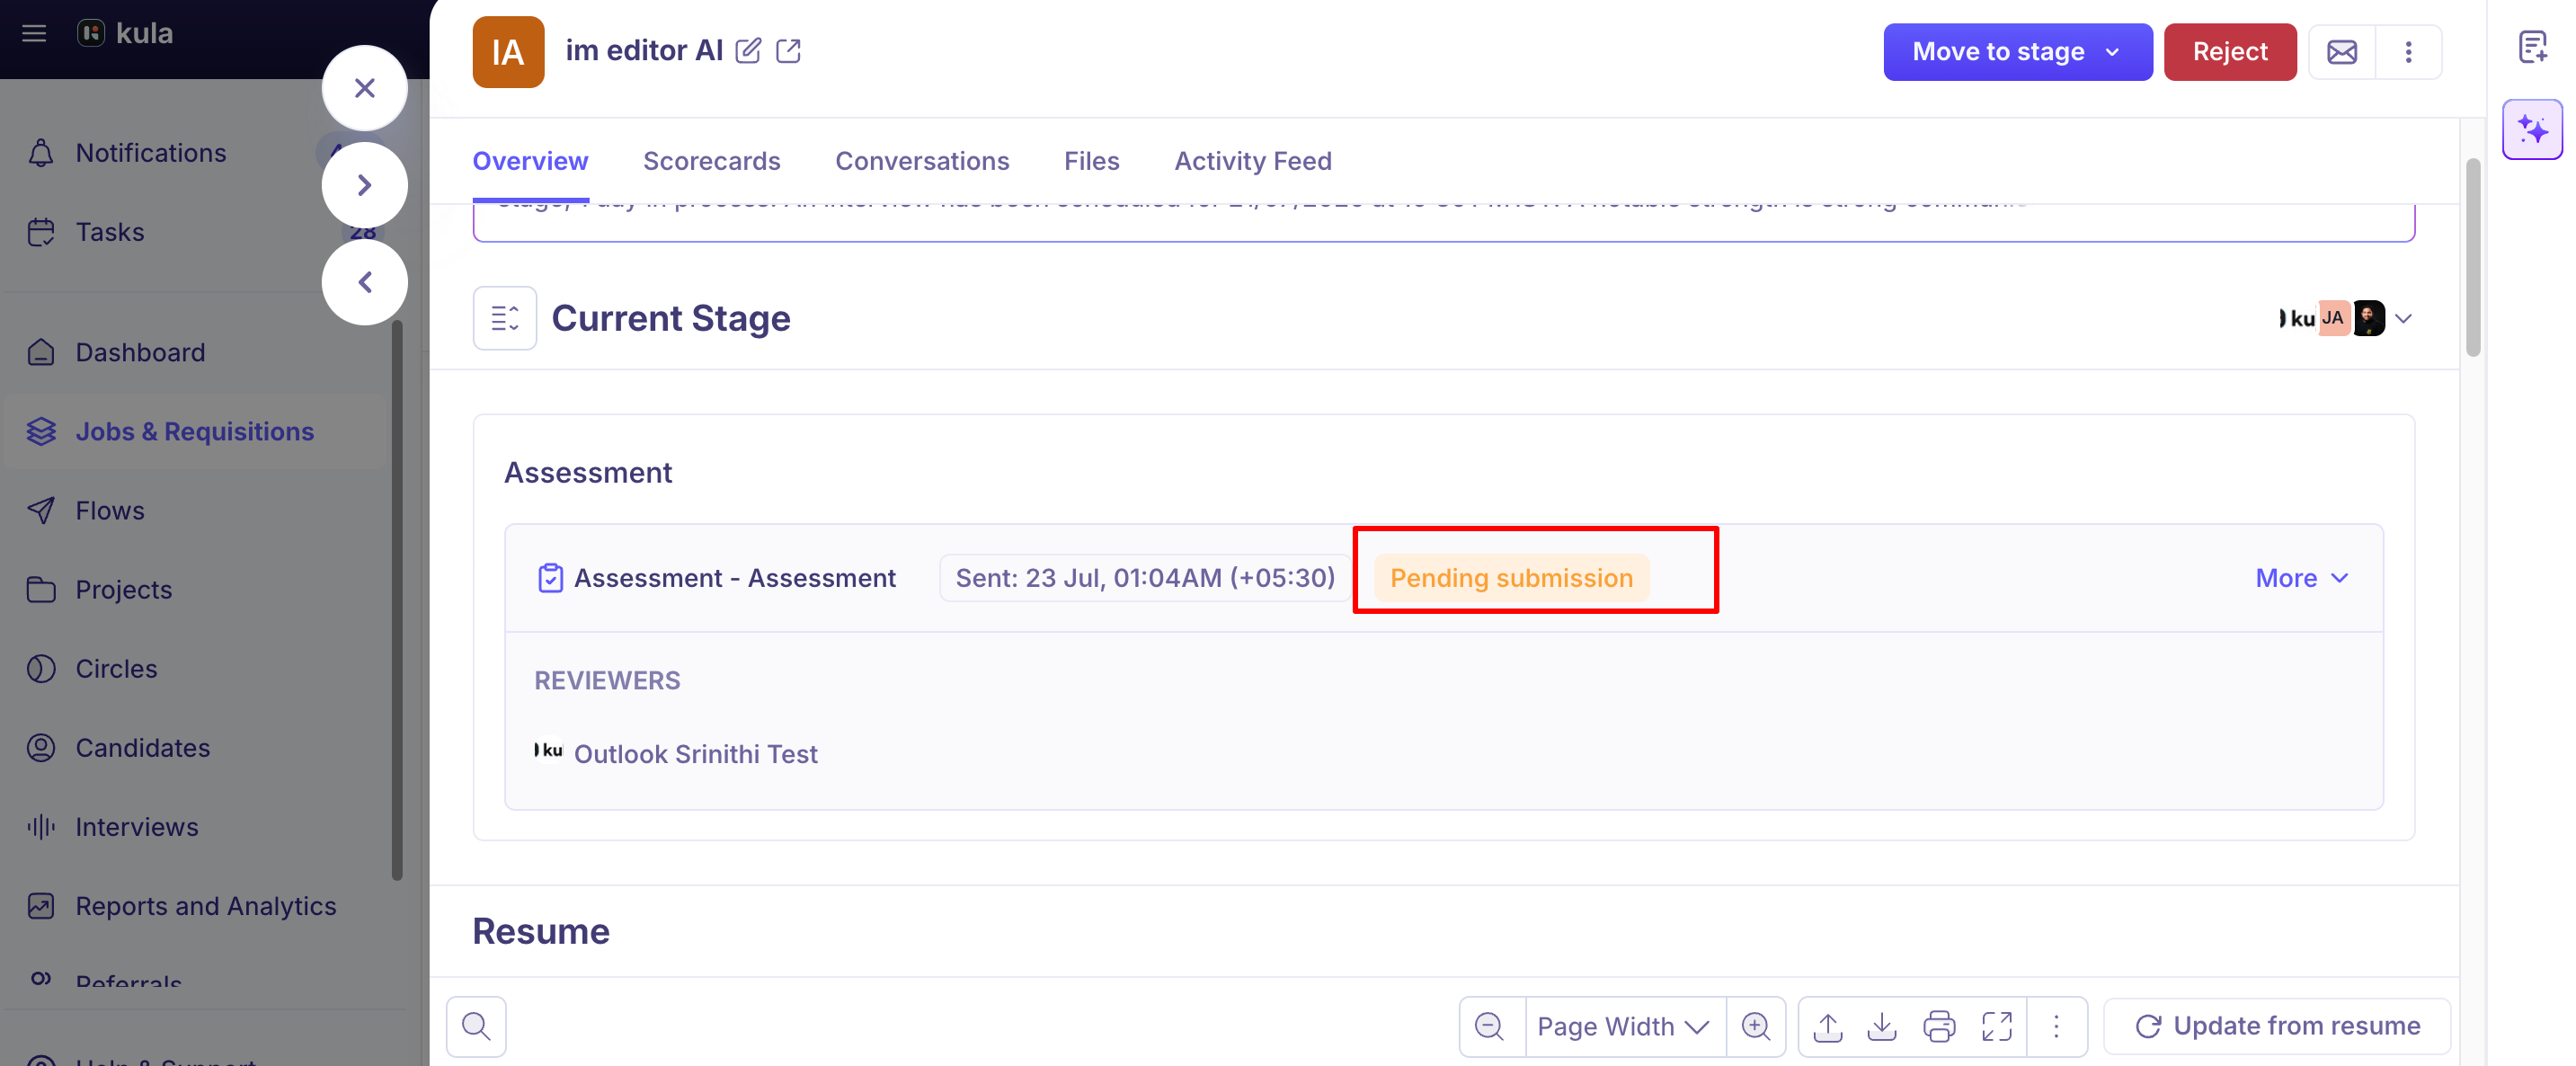Open the AI sparkle assistant icon
The height and width of the screenshot is (1066, 2576).
2532,129
